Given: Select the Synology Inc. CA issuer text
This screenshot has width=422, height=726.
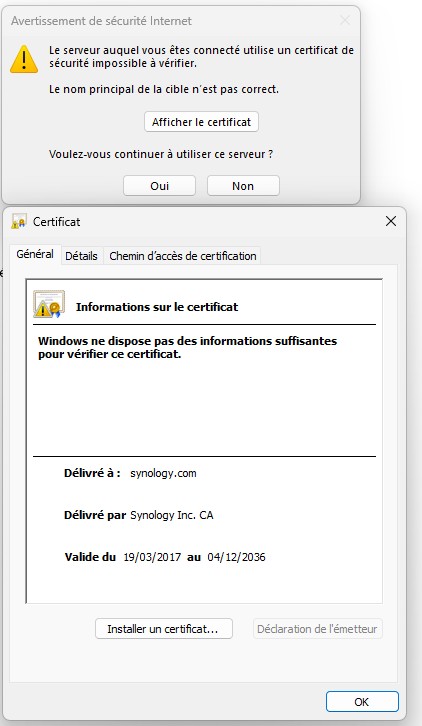Looking at the screenshot, I should pyautogui.click(x=172, y=515).
